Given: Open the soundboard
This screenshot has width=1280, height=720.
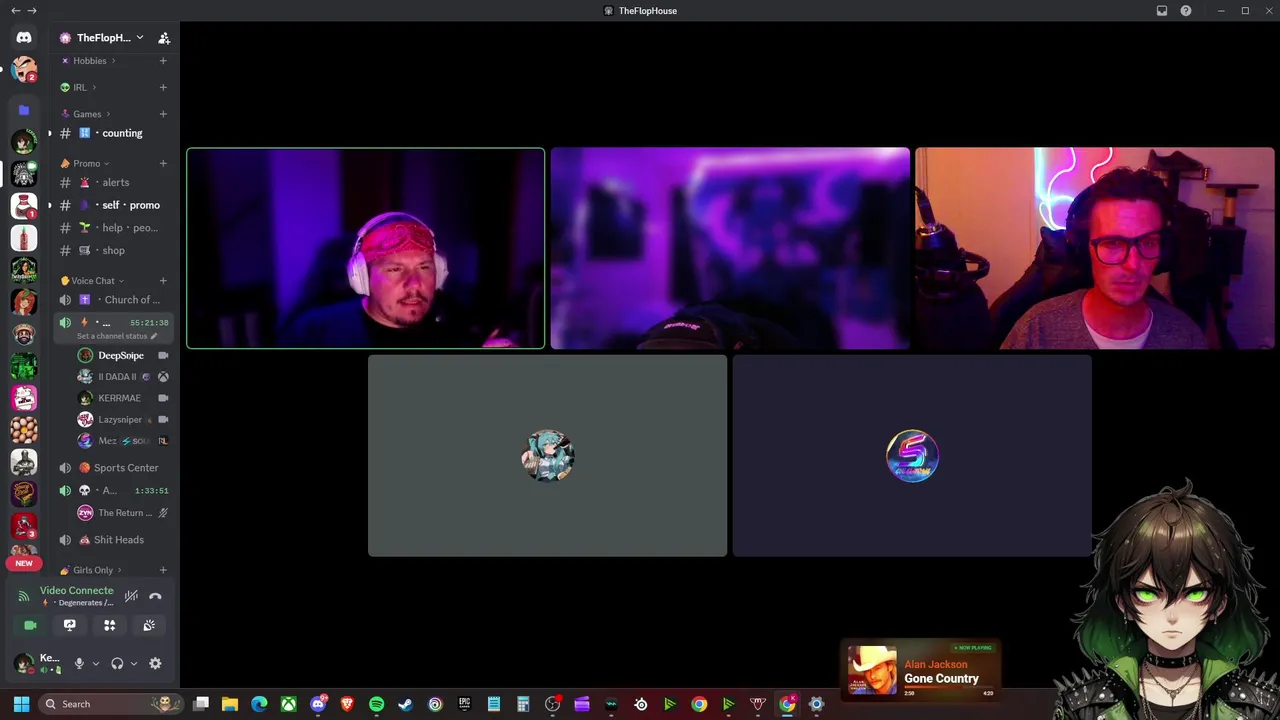Looking at the screenshot, I should [x=149, y=625].
